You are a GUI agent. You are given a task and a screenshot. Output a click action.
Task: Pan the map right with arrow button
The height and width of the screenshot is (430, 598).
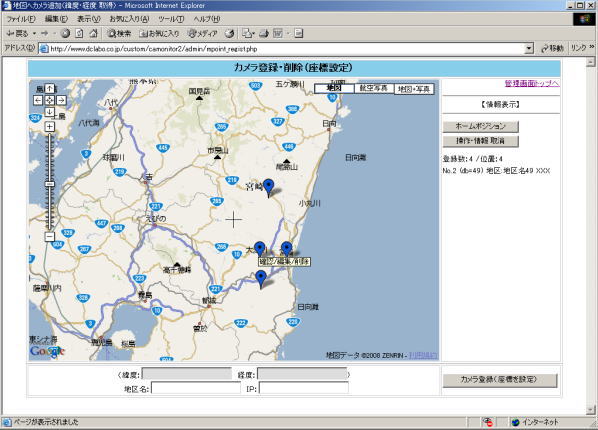click(x=61, y=100)
